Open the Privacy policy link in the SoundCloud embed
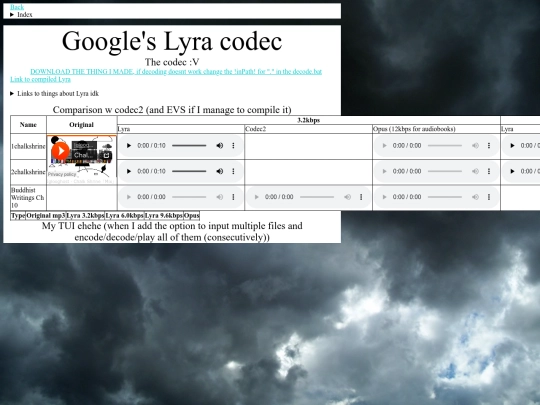Screen dimensions: 540x405 (62, 174)
